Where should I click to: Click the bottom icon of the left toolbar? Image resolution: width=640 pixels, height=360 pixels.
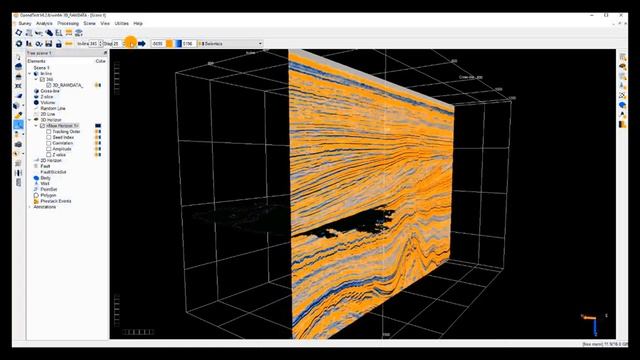click(x=18, y=182)
